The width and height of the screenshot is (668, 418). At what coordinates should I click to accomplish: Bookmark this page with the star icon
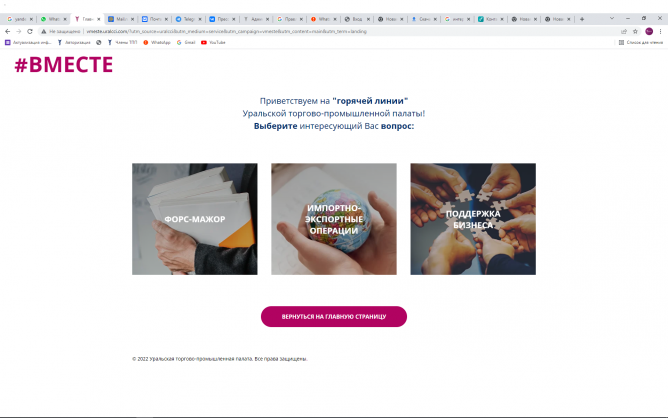click(x=635, y=32)
